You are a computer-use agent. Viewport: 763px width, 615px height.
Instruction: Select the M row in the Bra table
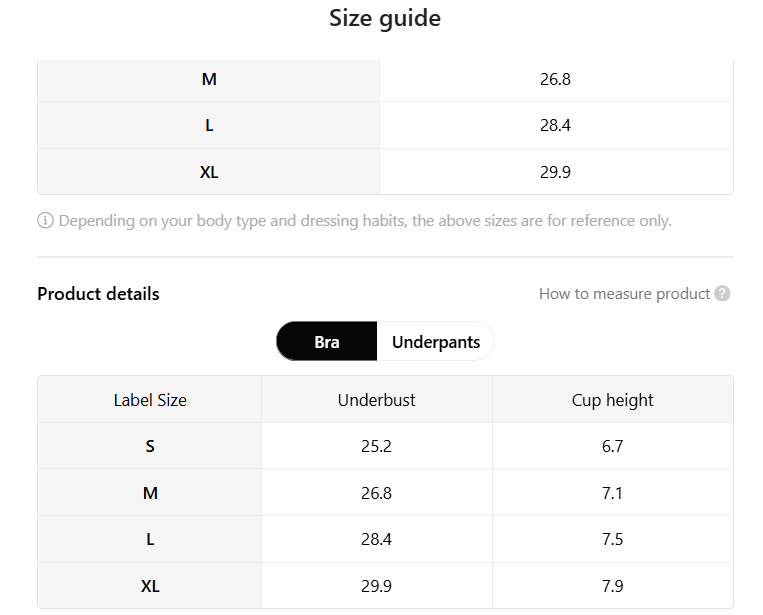point(385,492)
